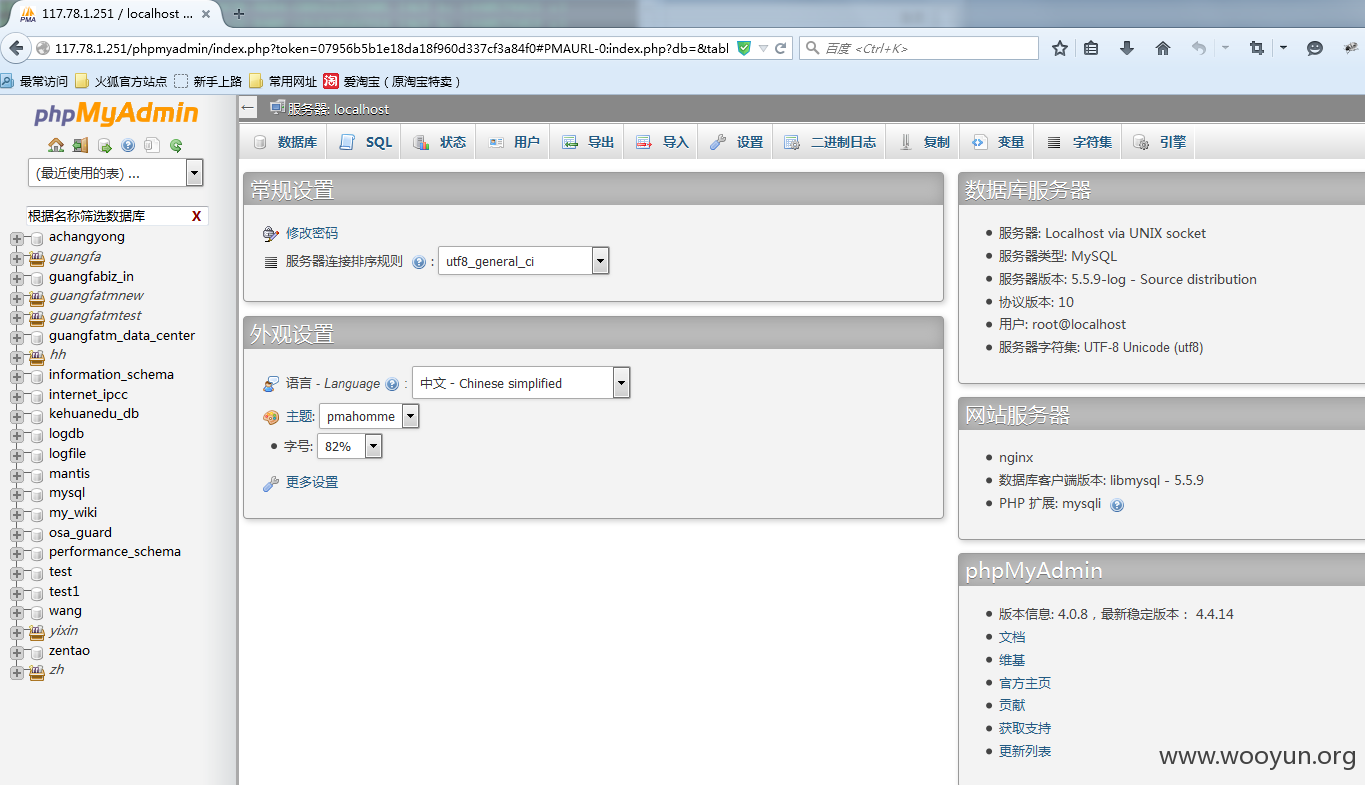This screenshot has width=1365, height=785.
Task: Open the utf8_general_ci collation dropdown
Action: [523, 262]
